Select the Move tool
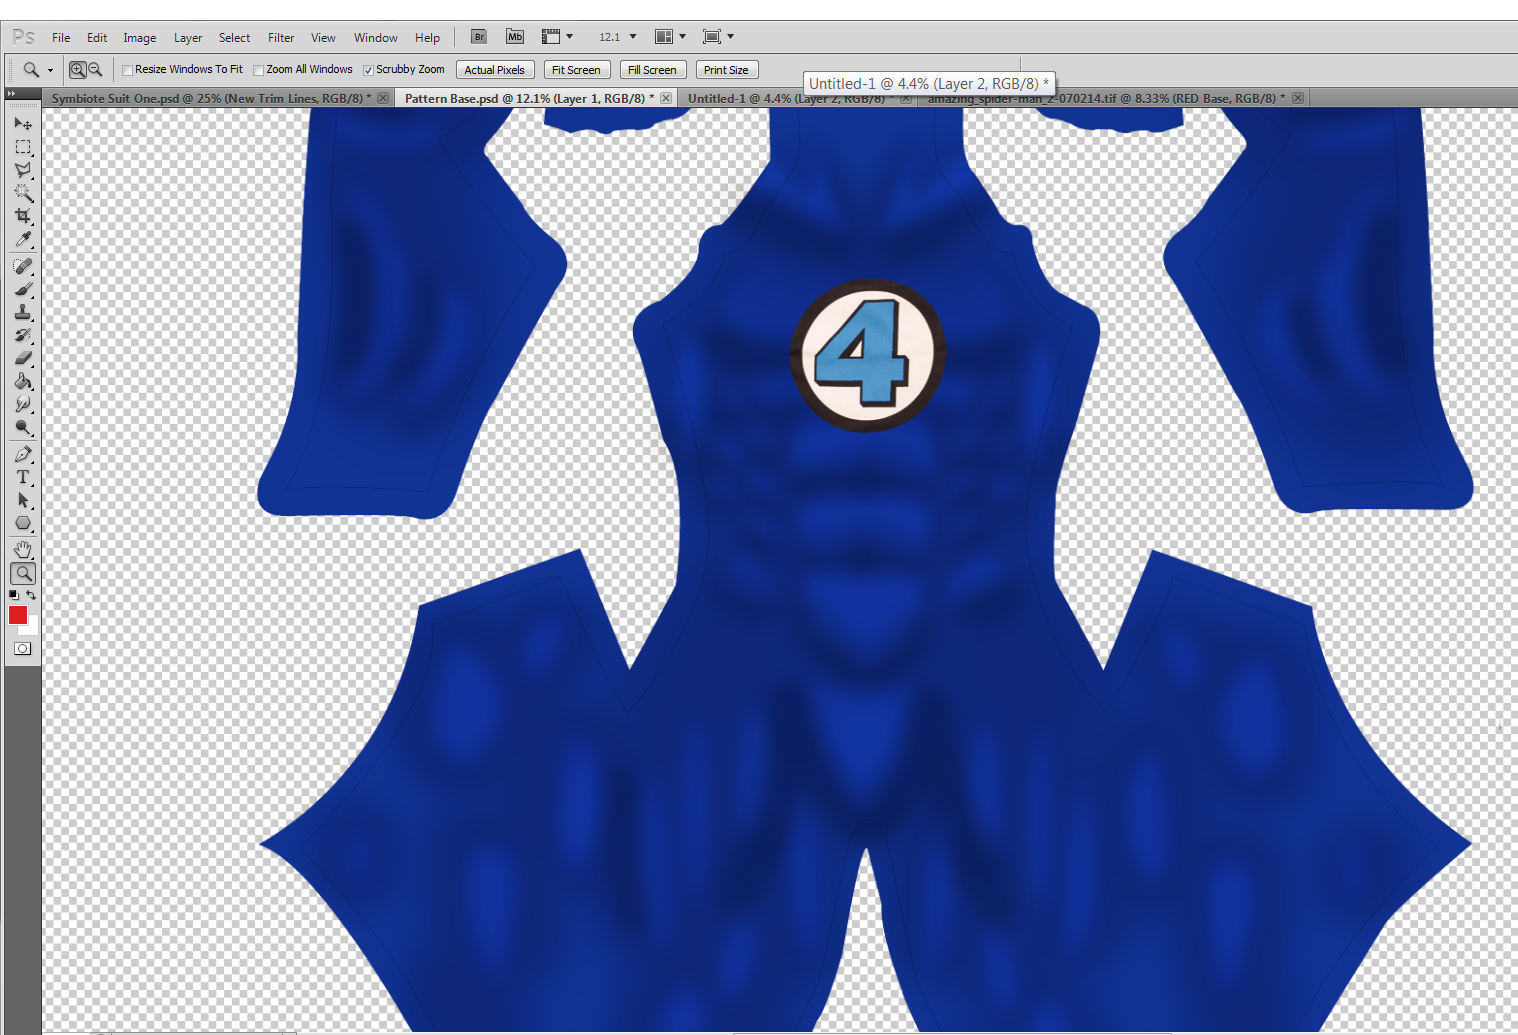Viewport: 1518px width, 1035px height. (x=23, y=123)
